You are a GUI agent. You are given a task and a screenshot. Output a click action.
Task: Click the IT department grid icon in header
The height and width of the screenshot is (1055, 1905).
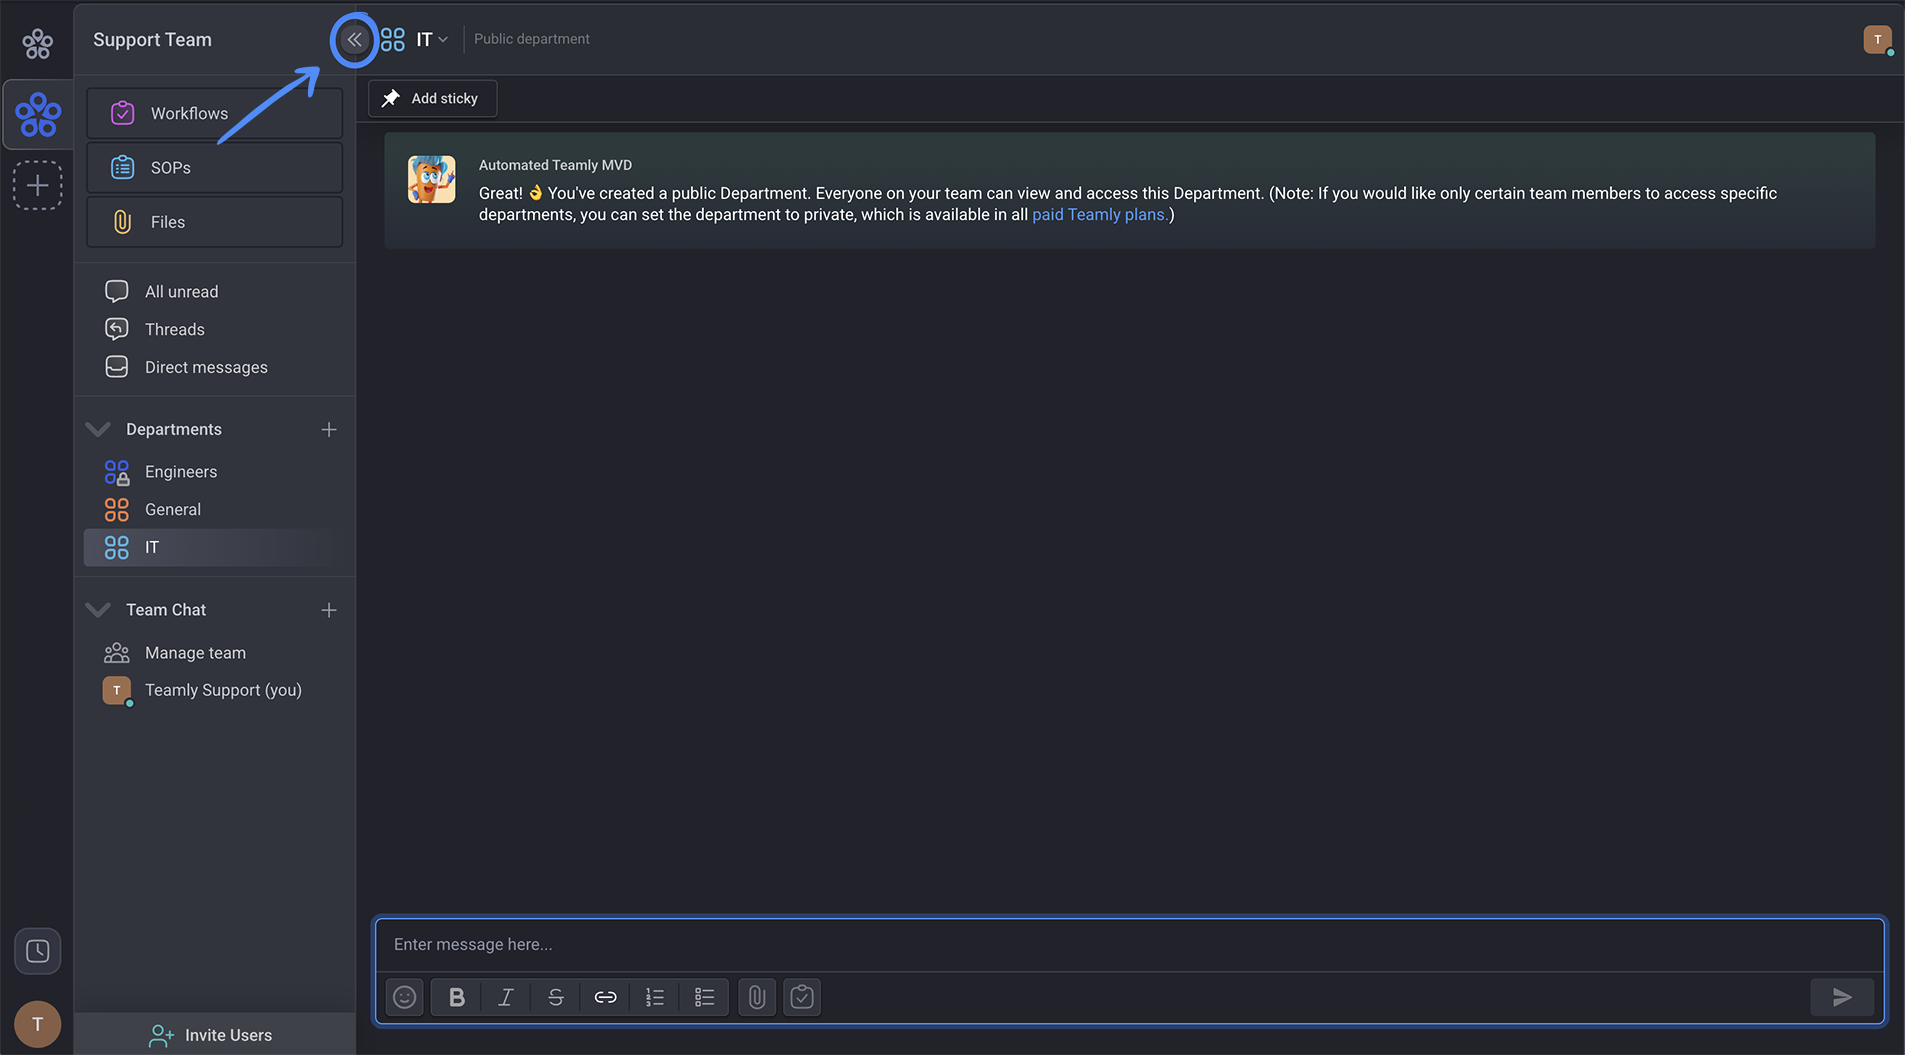[393, 40]
